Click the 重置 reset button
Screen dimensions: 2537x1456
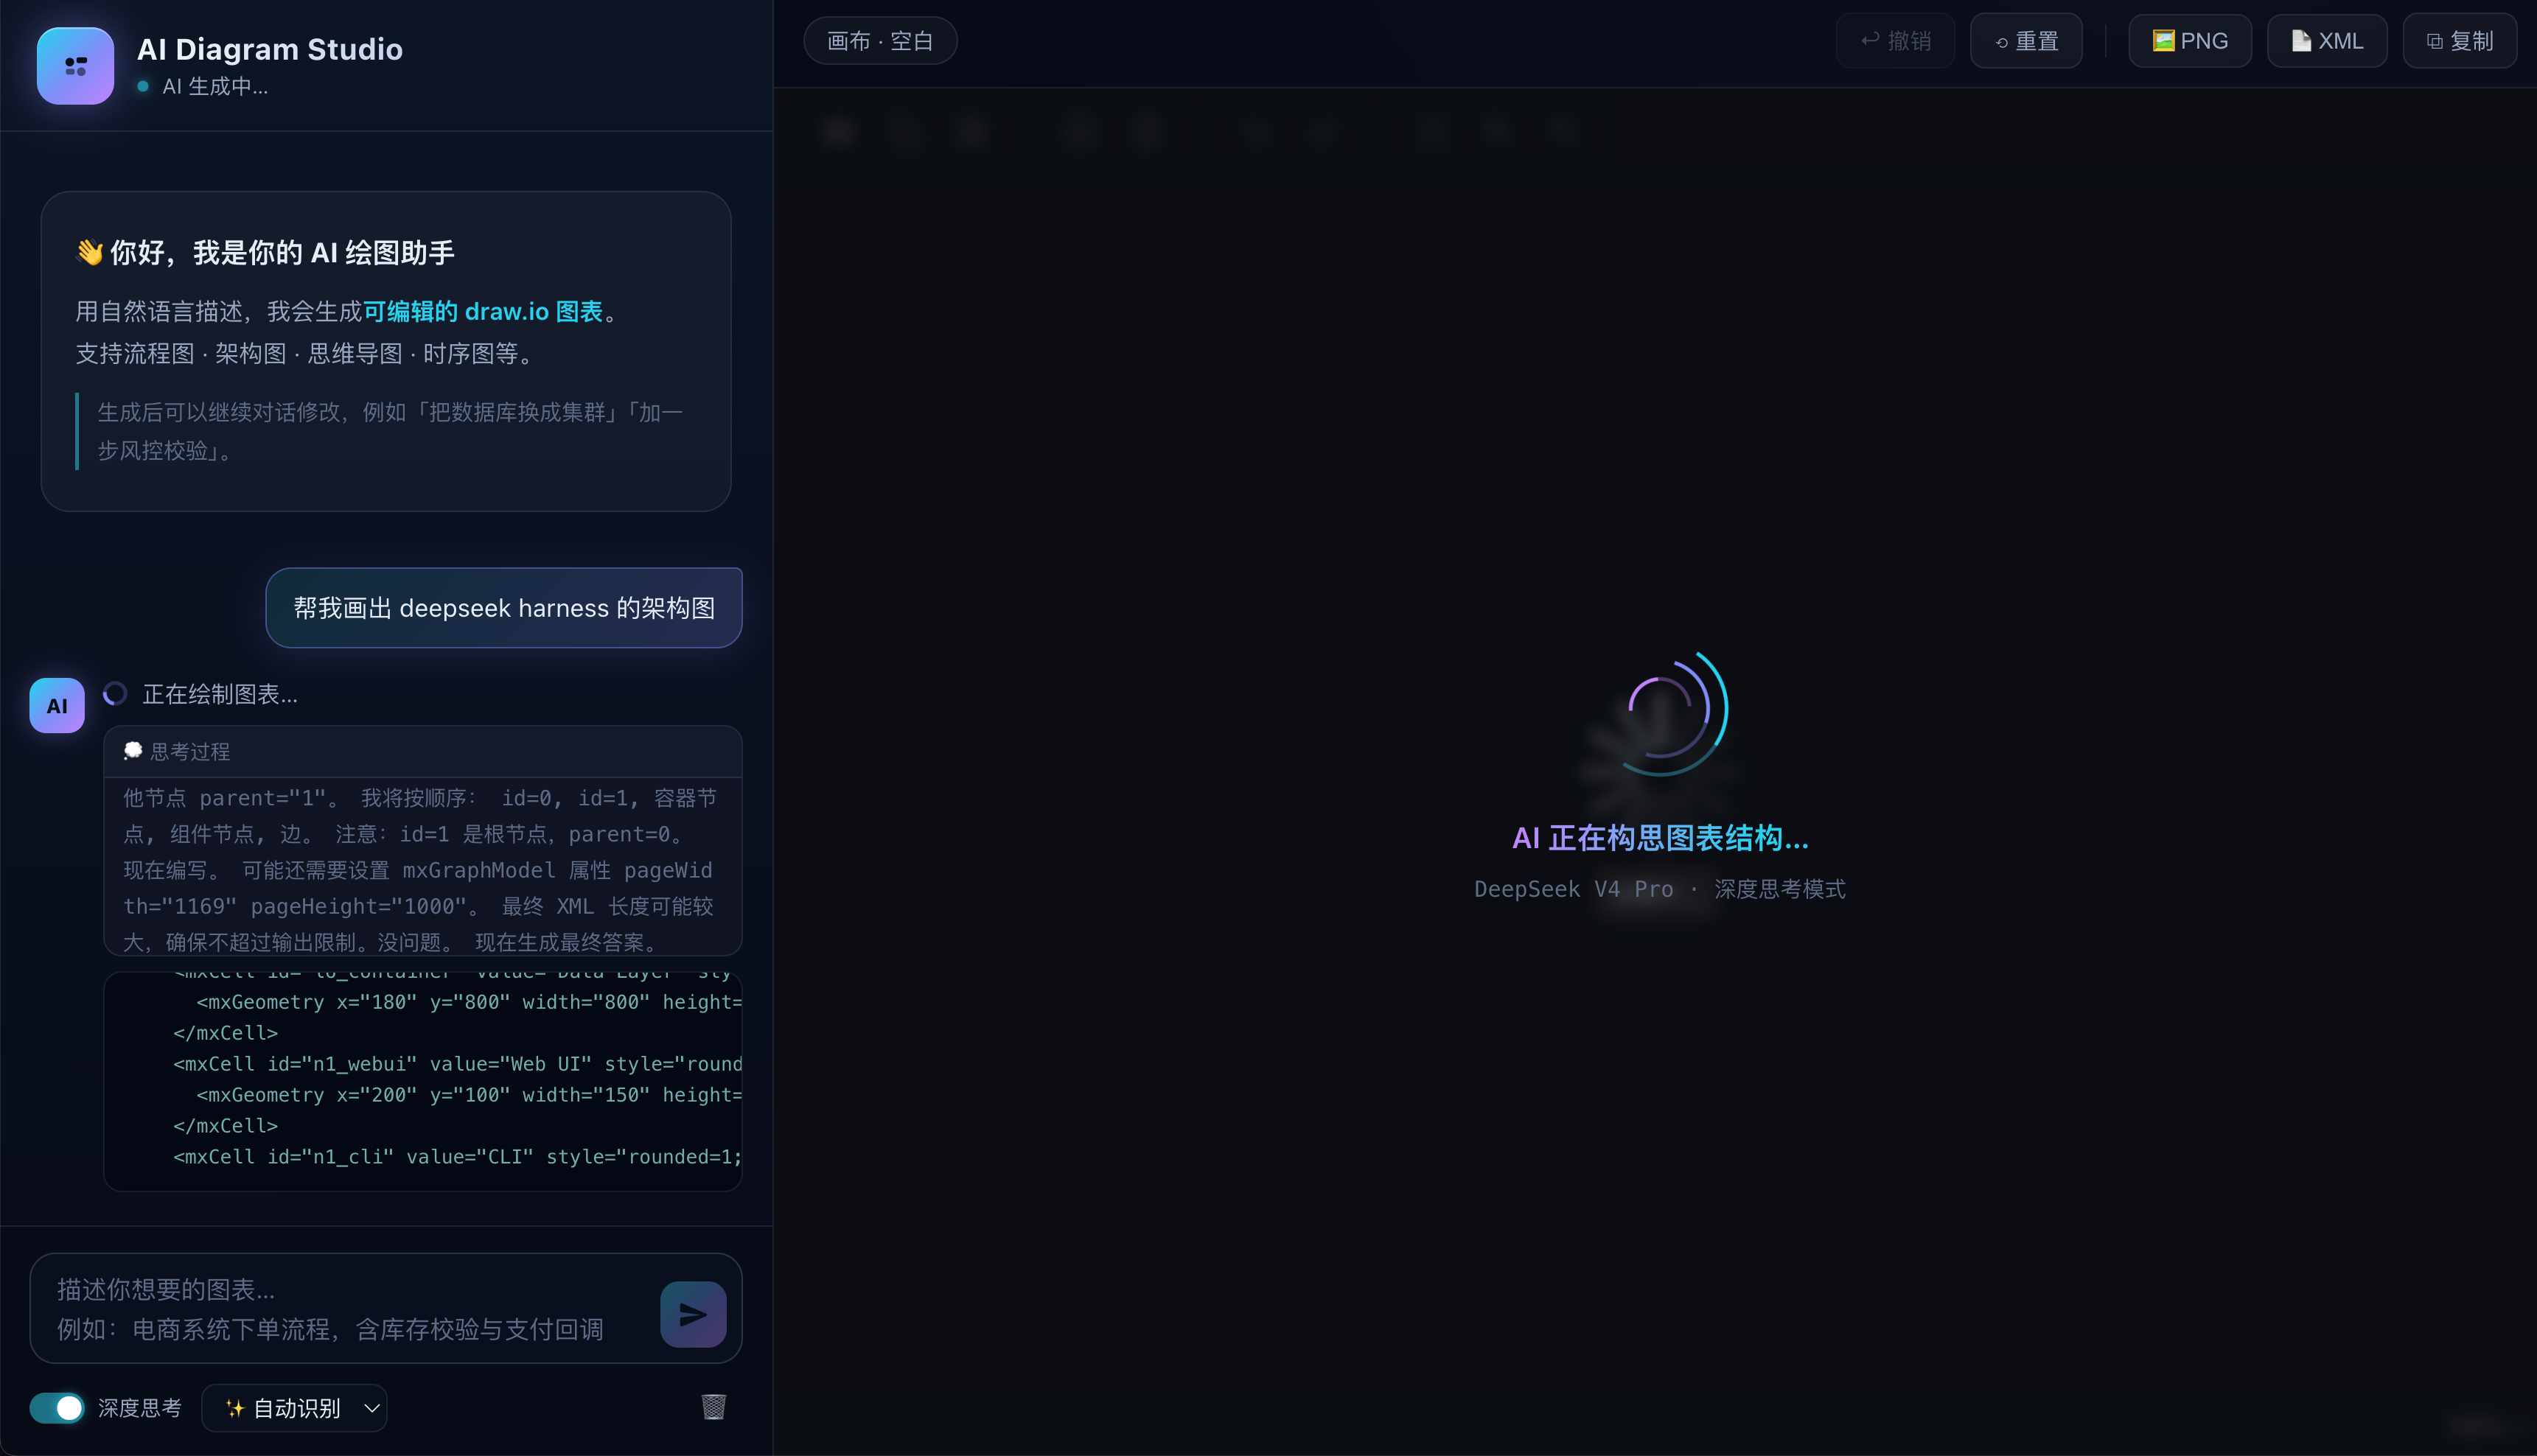pos(2026,41)
